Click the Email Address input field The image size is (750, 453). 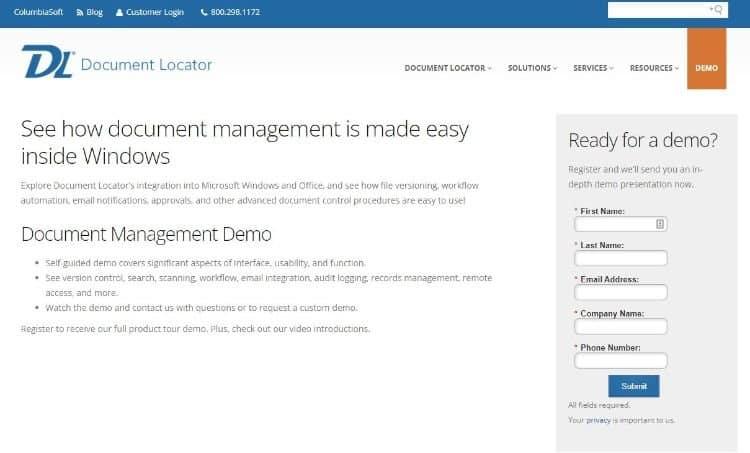(620, 292)
